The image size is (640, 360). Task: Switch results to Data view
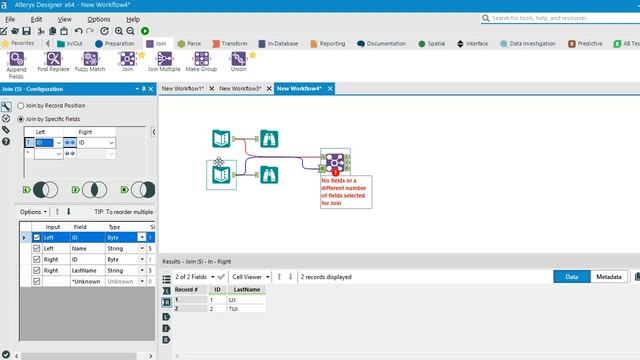click(572, 277)
